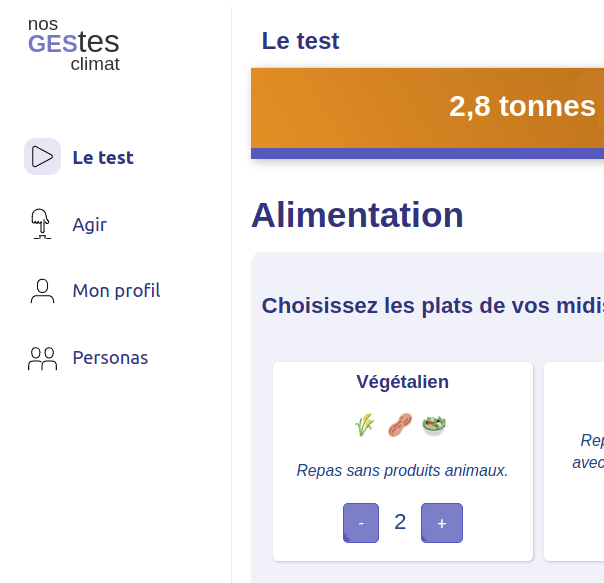
Task: Click the salad bowl emoji
Action: pyautogui.click(x=434, y=425)
